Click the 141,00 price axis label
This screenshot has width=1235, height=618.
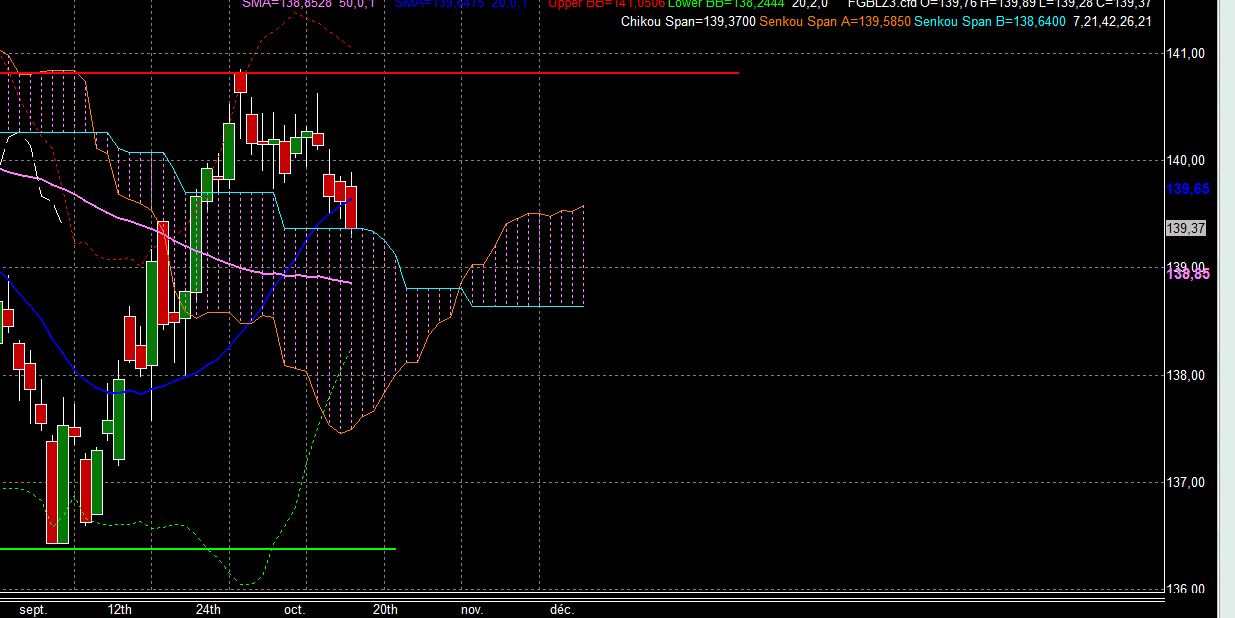pyautogui.click(x=1188, y=53)
